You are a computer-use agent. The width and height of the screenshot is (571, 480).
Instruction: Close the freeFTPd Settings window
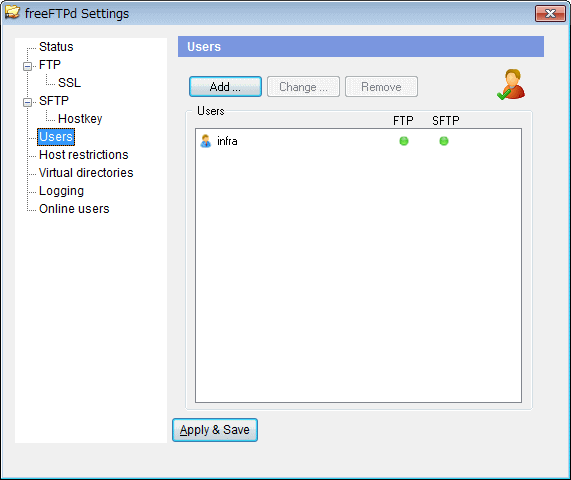click(x=550, y=13)
